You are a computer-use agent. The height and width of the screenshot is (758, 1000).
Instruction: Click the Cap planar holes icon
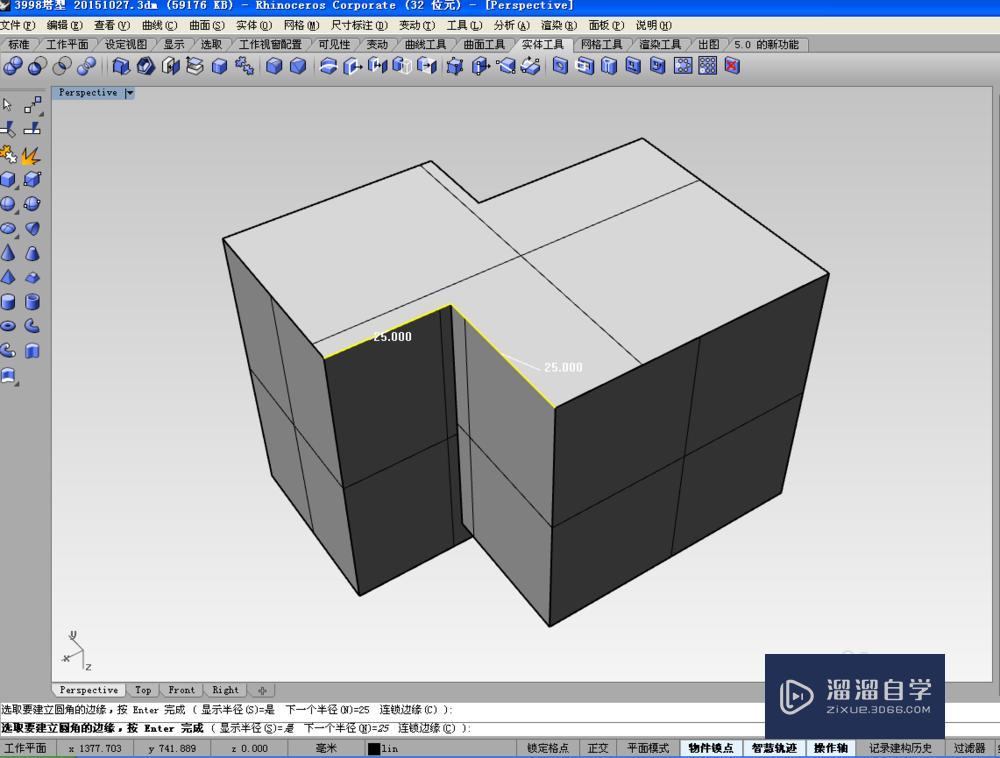pos(170,66)
